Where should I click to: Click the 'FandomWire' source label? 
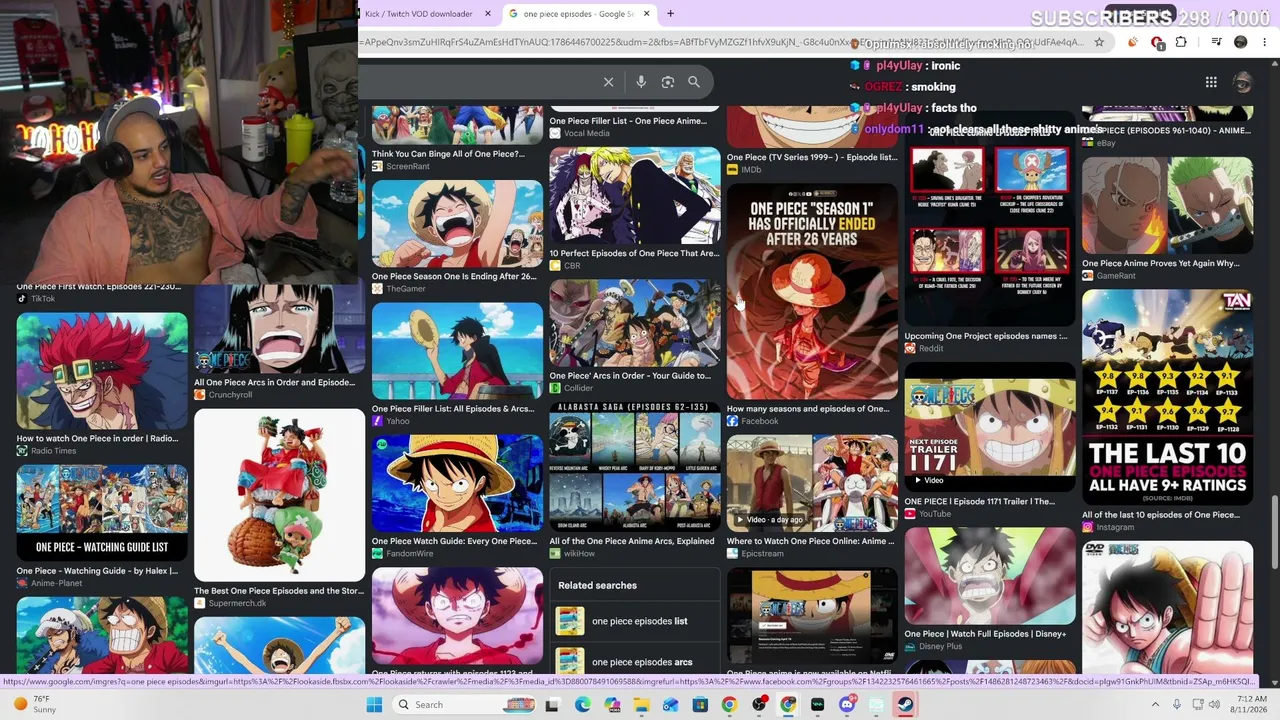tap(410, 554)
